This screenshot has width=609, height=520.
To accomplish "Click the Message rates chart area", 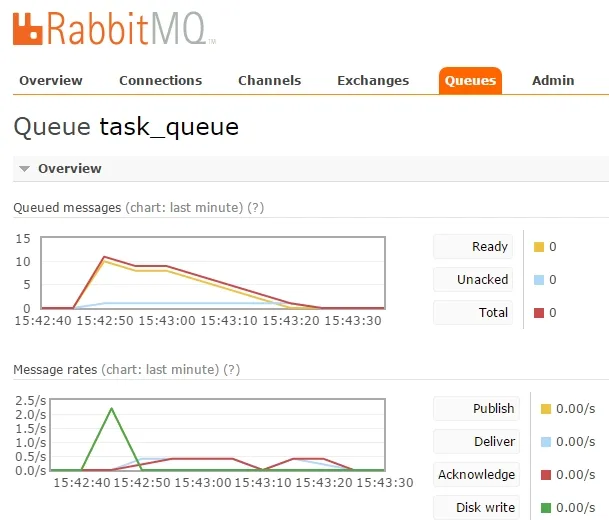I will (x=218, y=435).
